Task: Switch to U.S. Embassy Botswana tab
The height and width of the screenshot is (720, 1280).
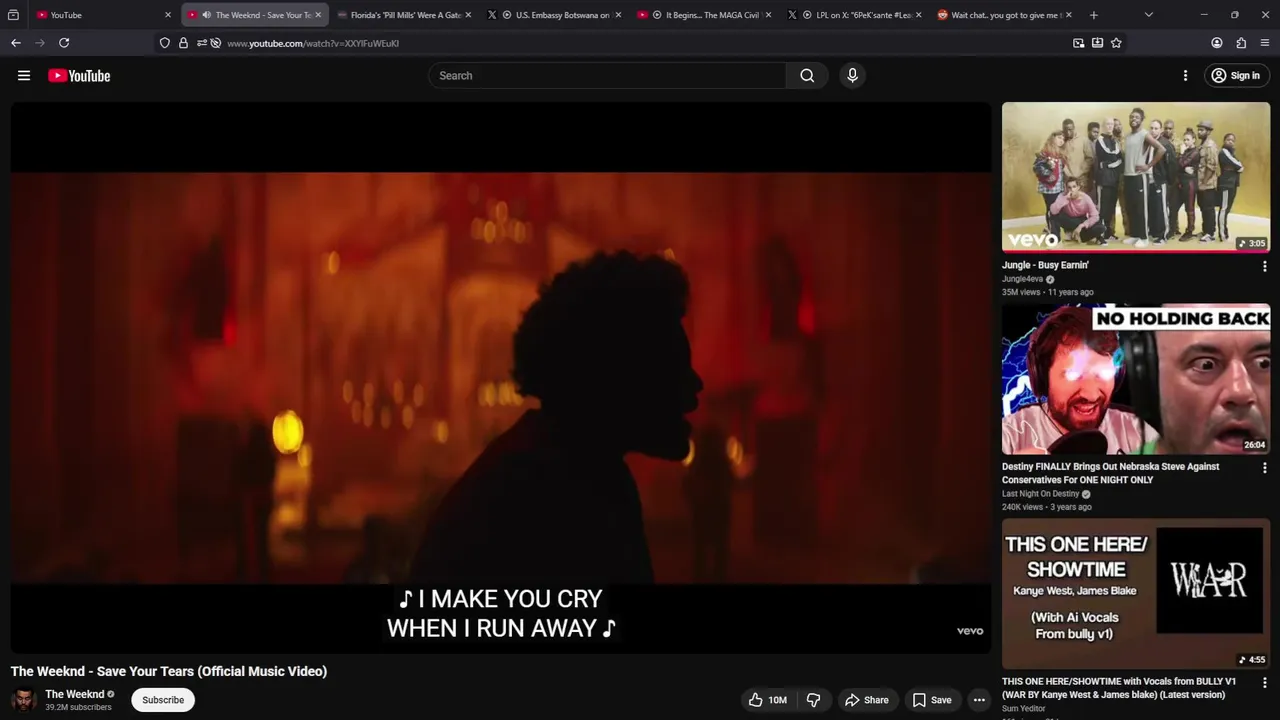Action: pos(555,15)
